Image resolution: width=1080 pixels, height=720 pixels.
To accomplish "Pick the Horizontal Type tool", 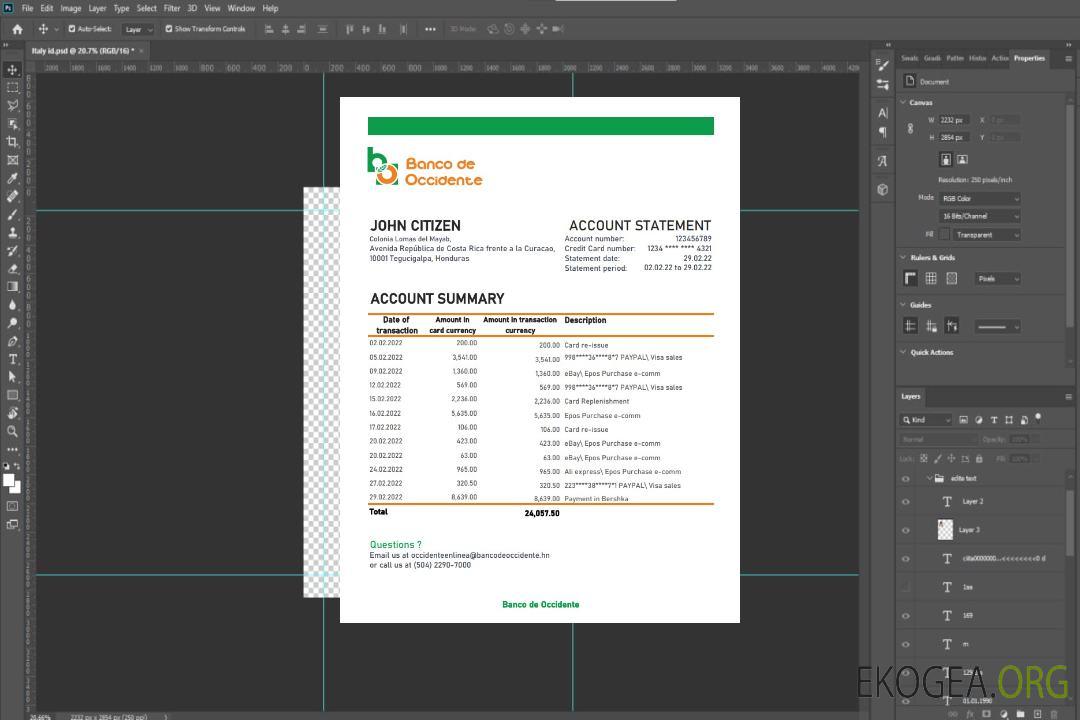I will (12, 359).
